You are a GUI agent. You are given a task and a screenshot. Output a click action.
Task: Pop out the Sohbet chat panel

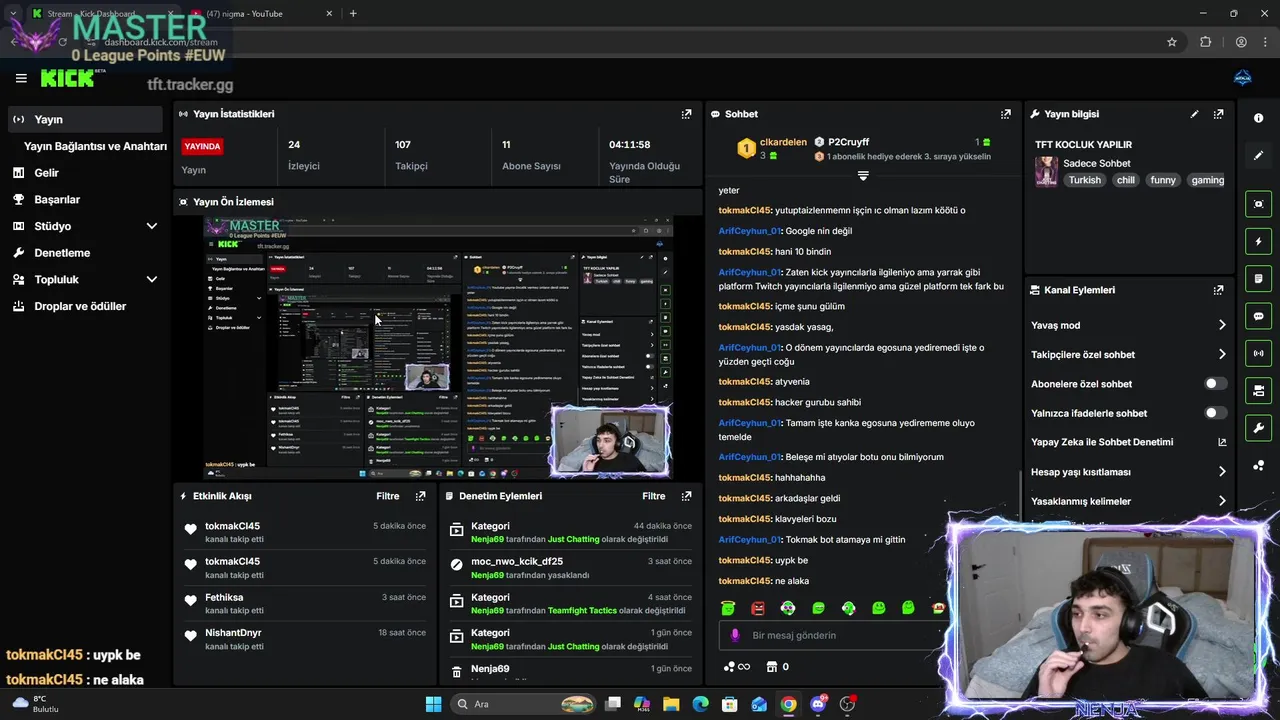[1005, 114]
